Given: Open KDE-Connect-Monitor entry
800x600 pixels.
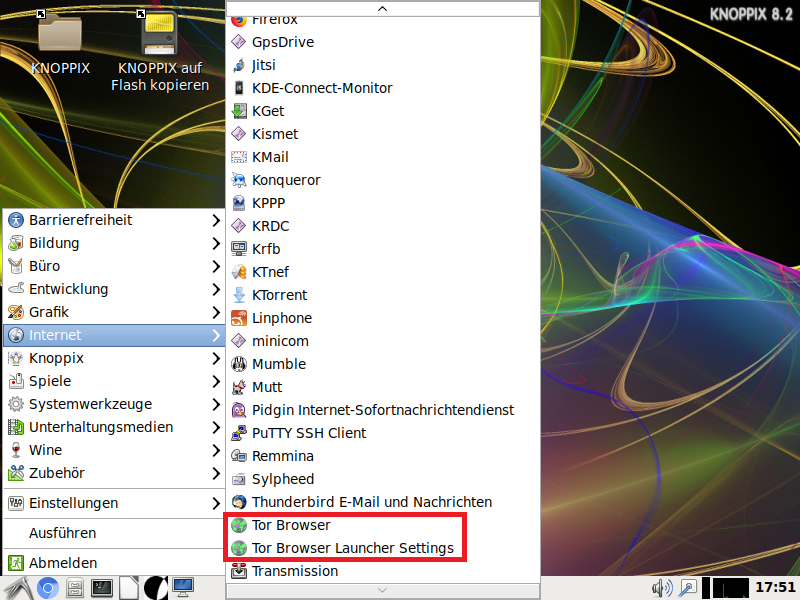Looking at the screenshot, I should click(x=383, y=88).
